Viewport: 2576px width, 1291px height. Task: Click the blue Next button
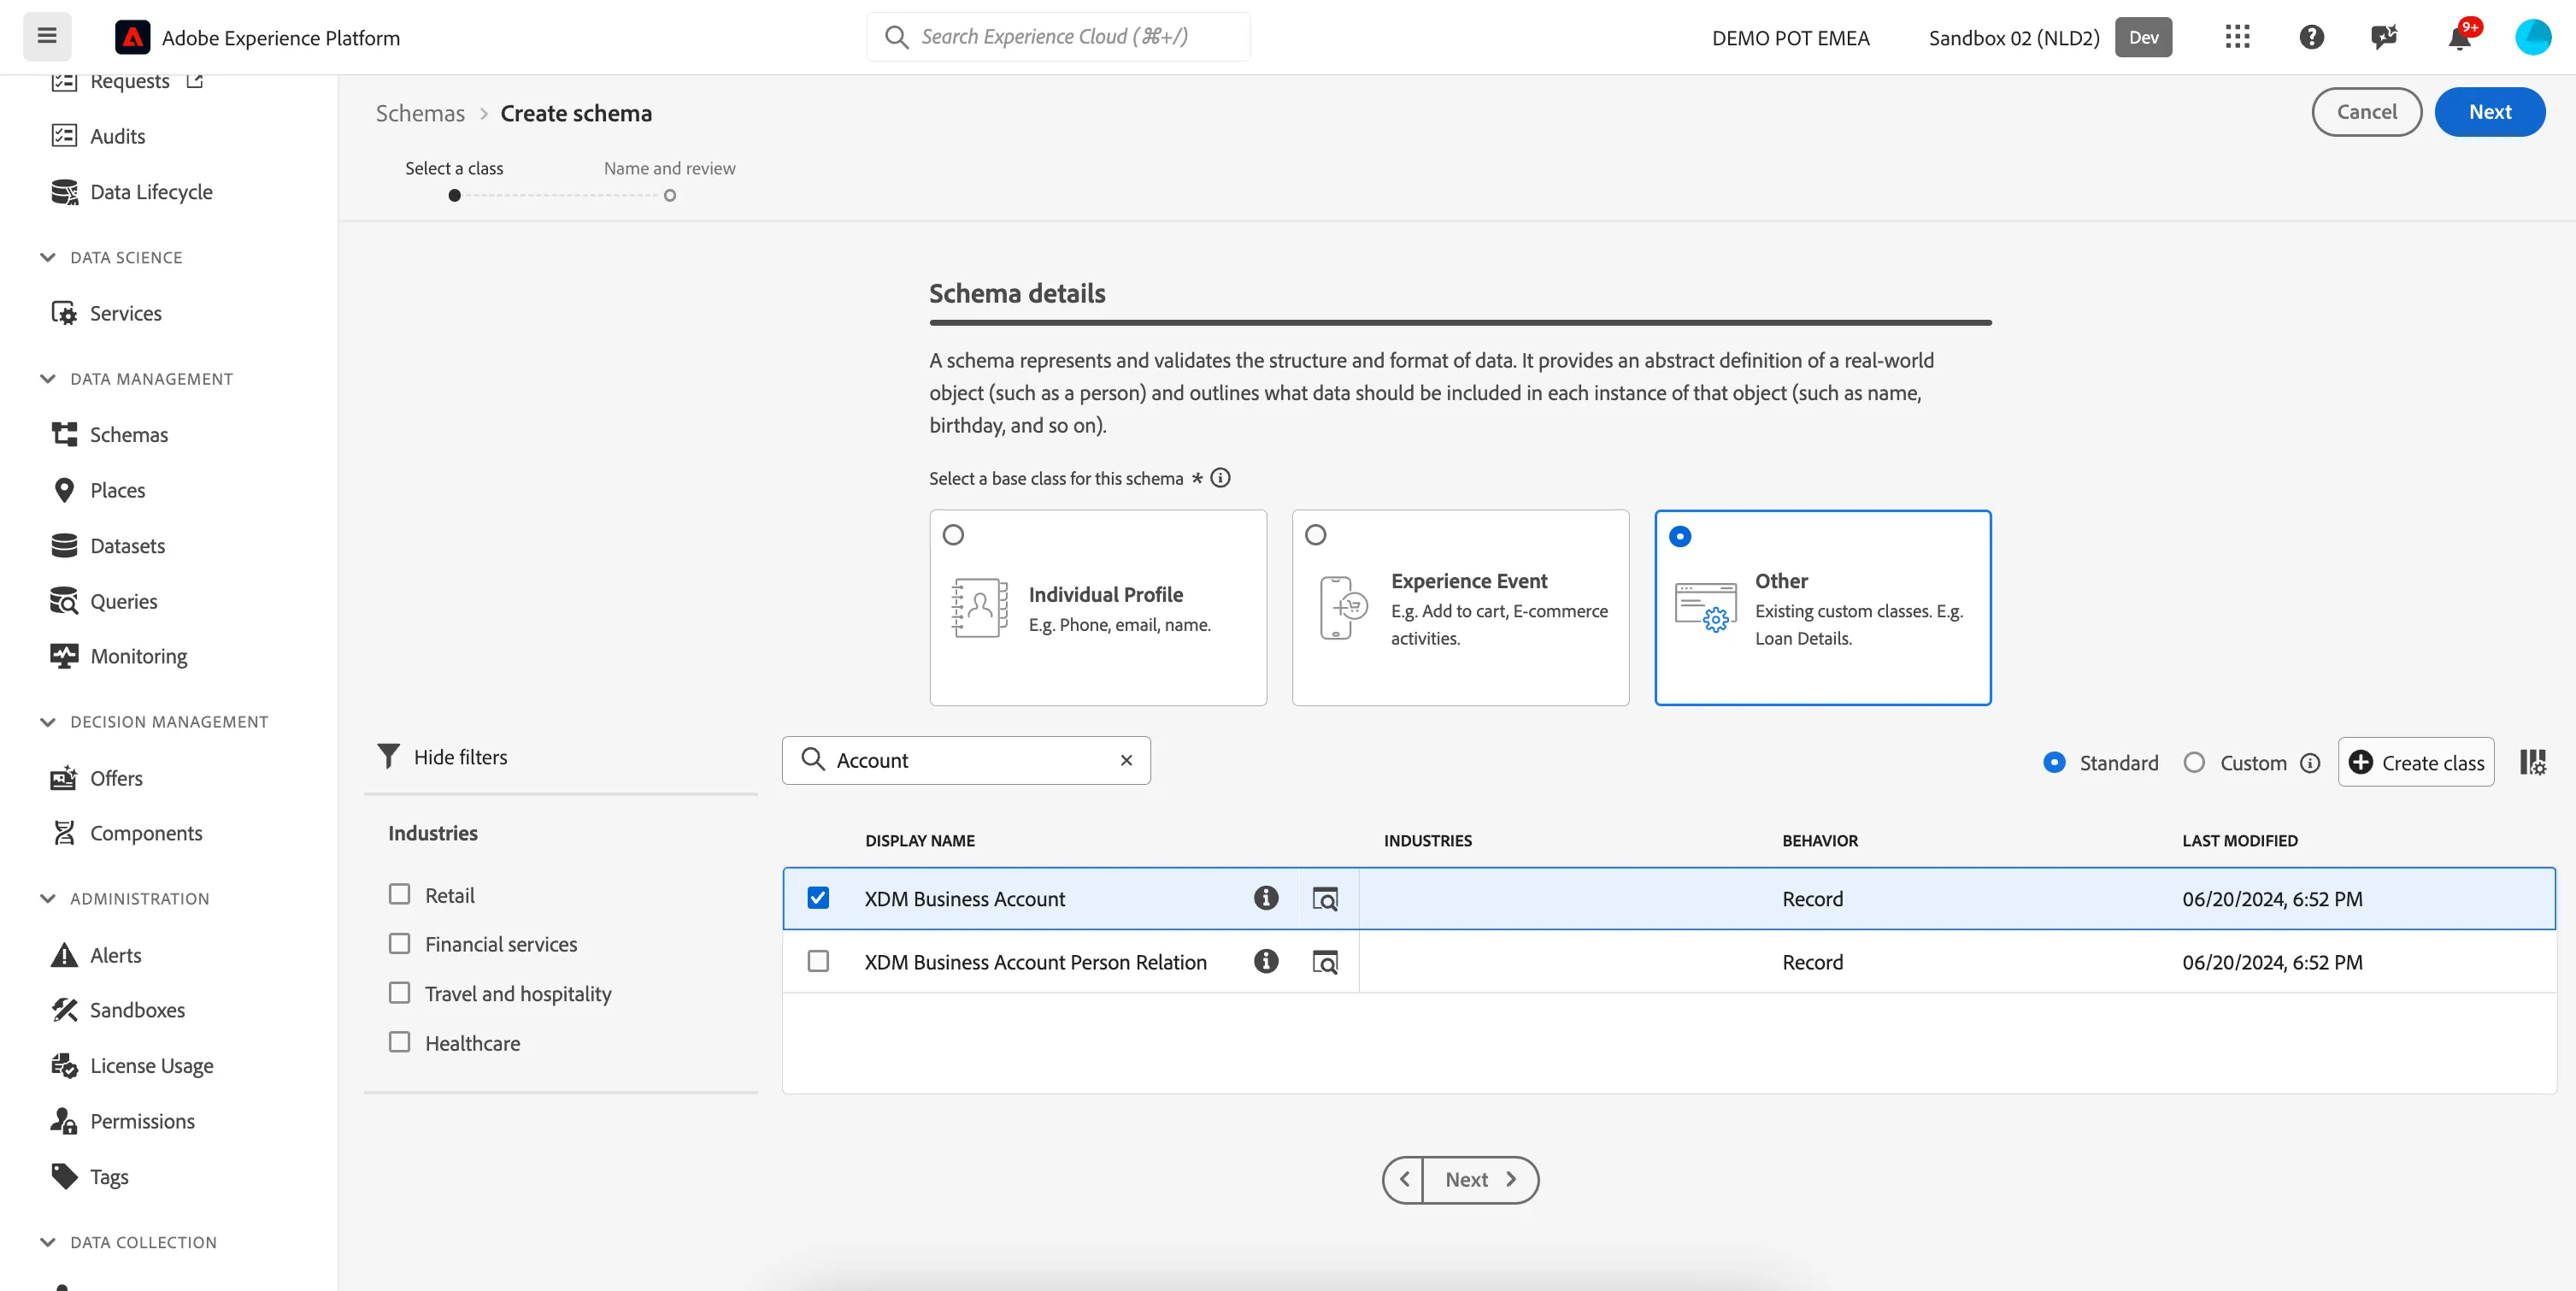coord(2489,112)
